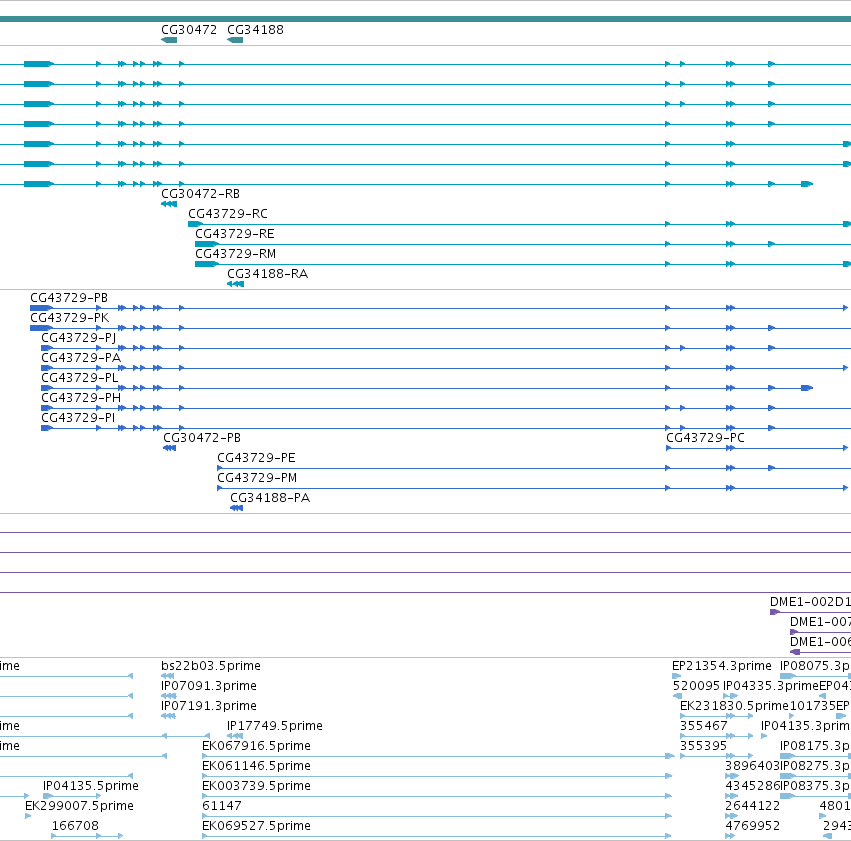Viewport: 851px width, 841px height.
Task: Click the 2644122 EST label
Action: pos(752,806)
